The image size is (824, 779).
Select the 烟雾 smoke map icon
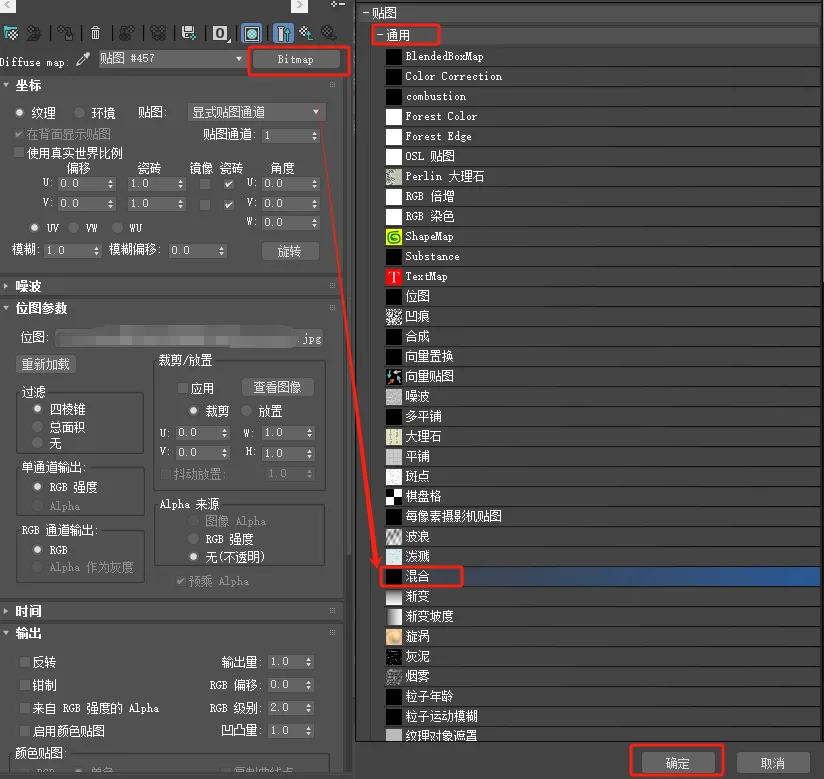point(394,677)
